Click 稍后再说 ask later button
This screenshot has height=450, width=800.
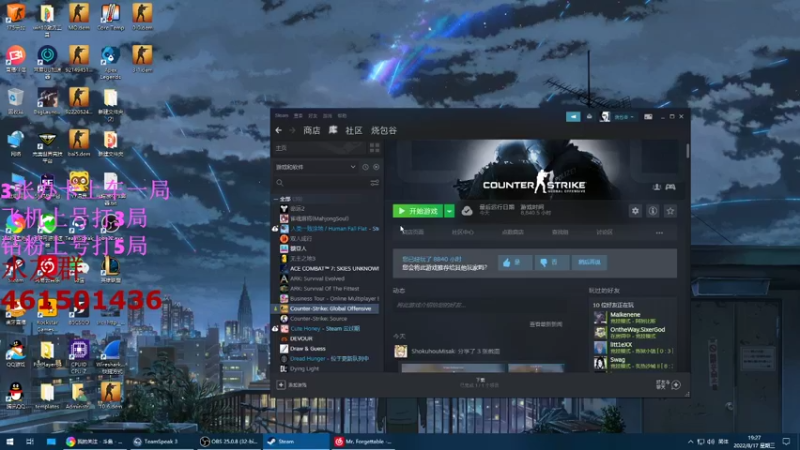tap(589, 262)
